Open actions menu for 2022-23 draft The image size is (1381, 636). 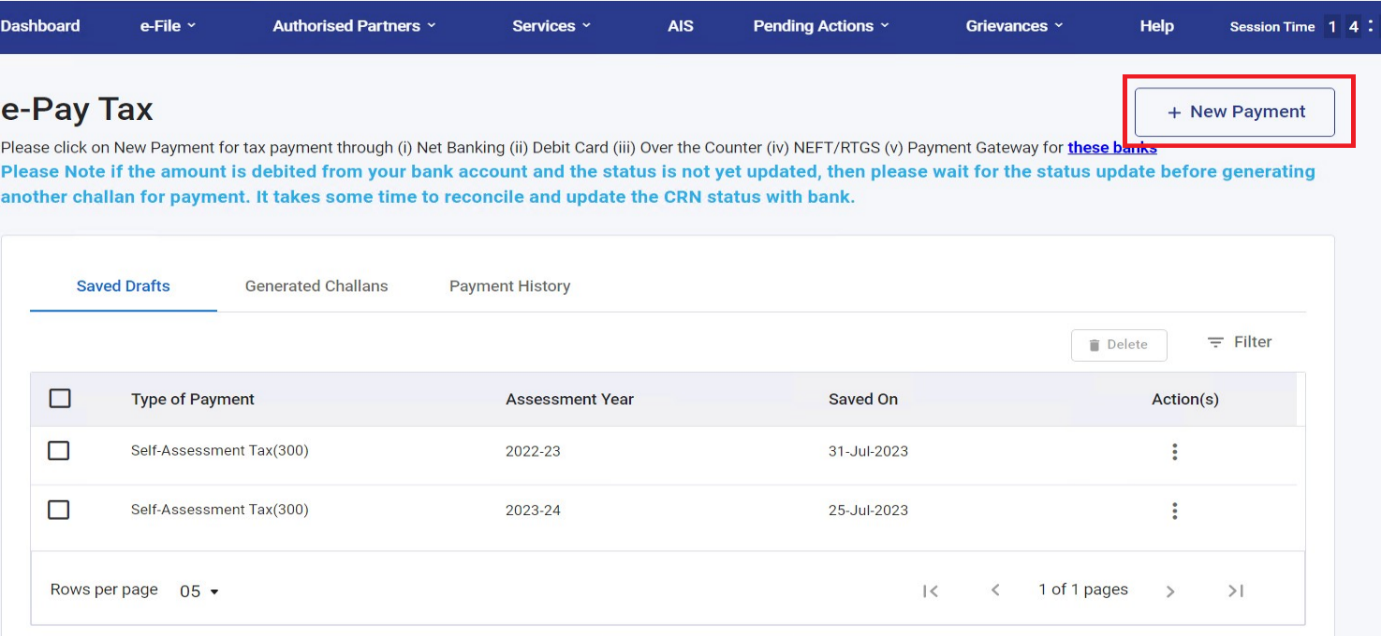1174,451
